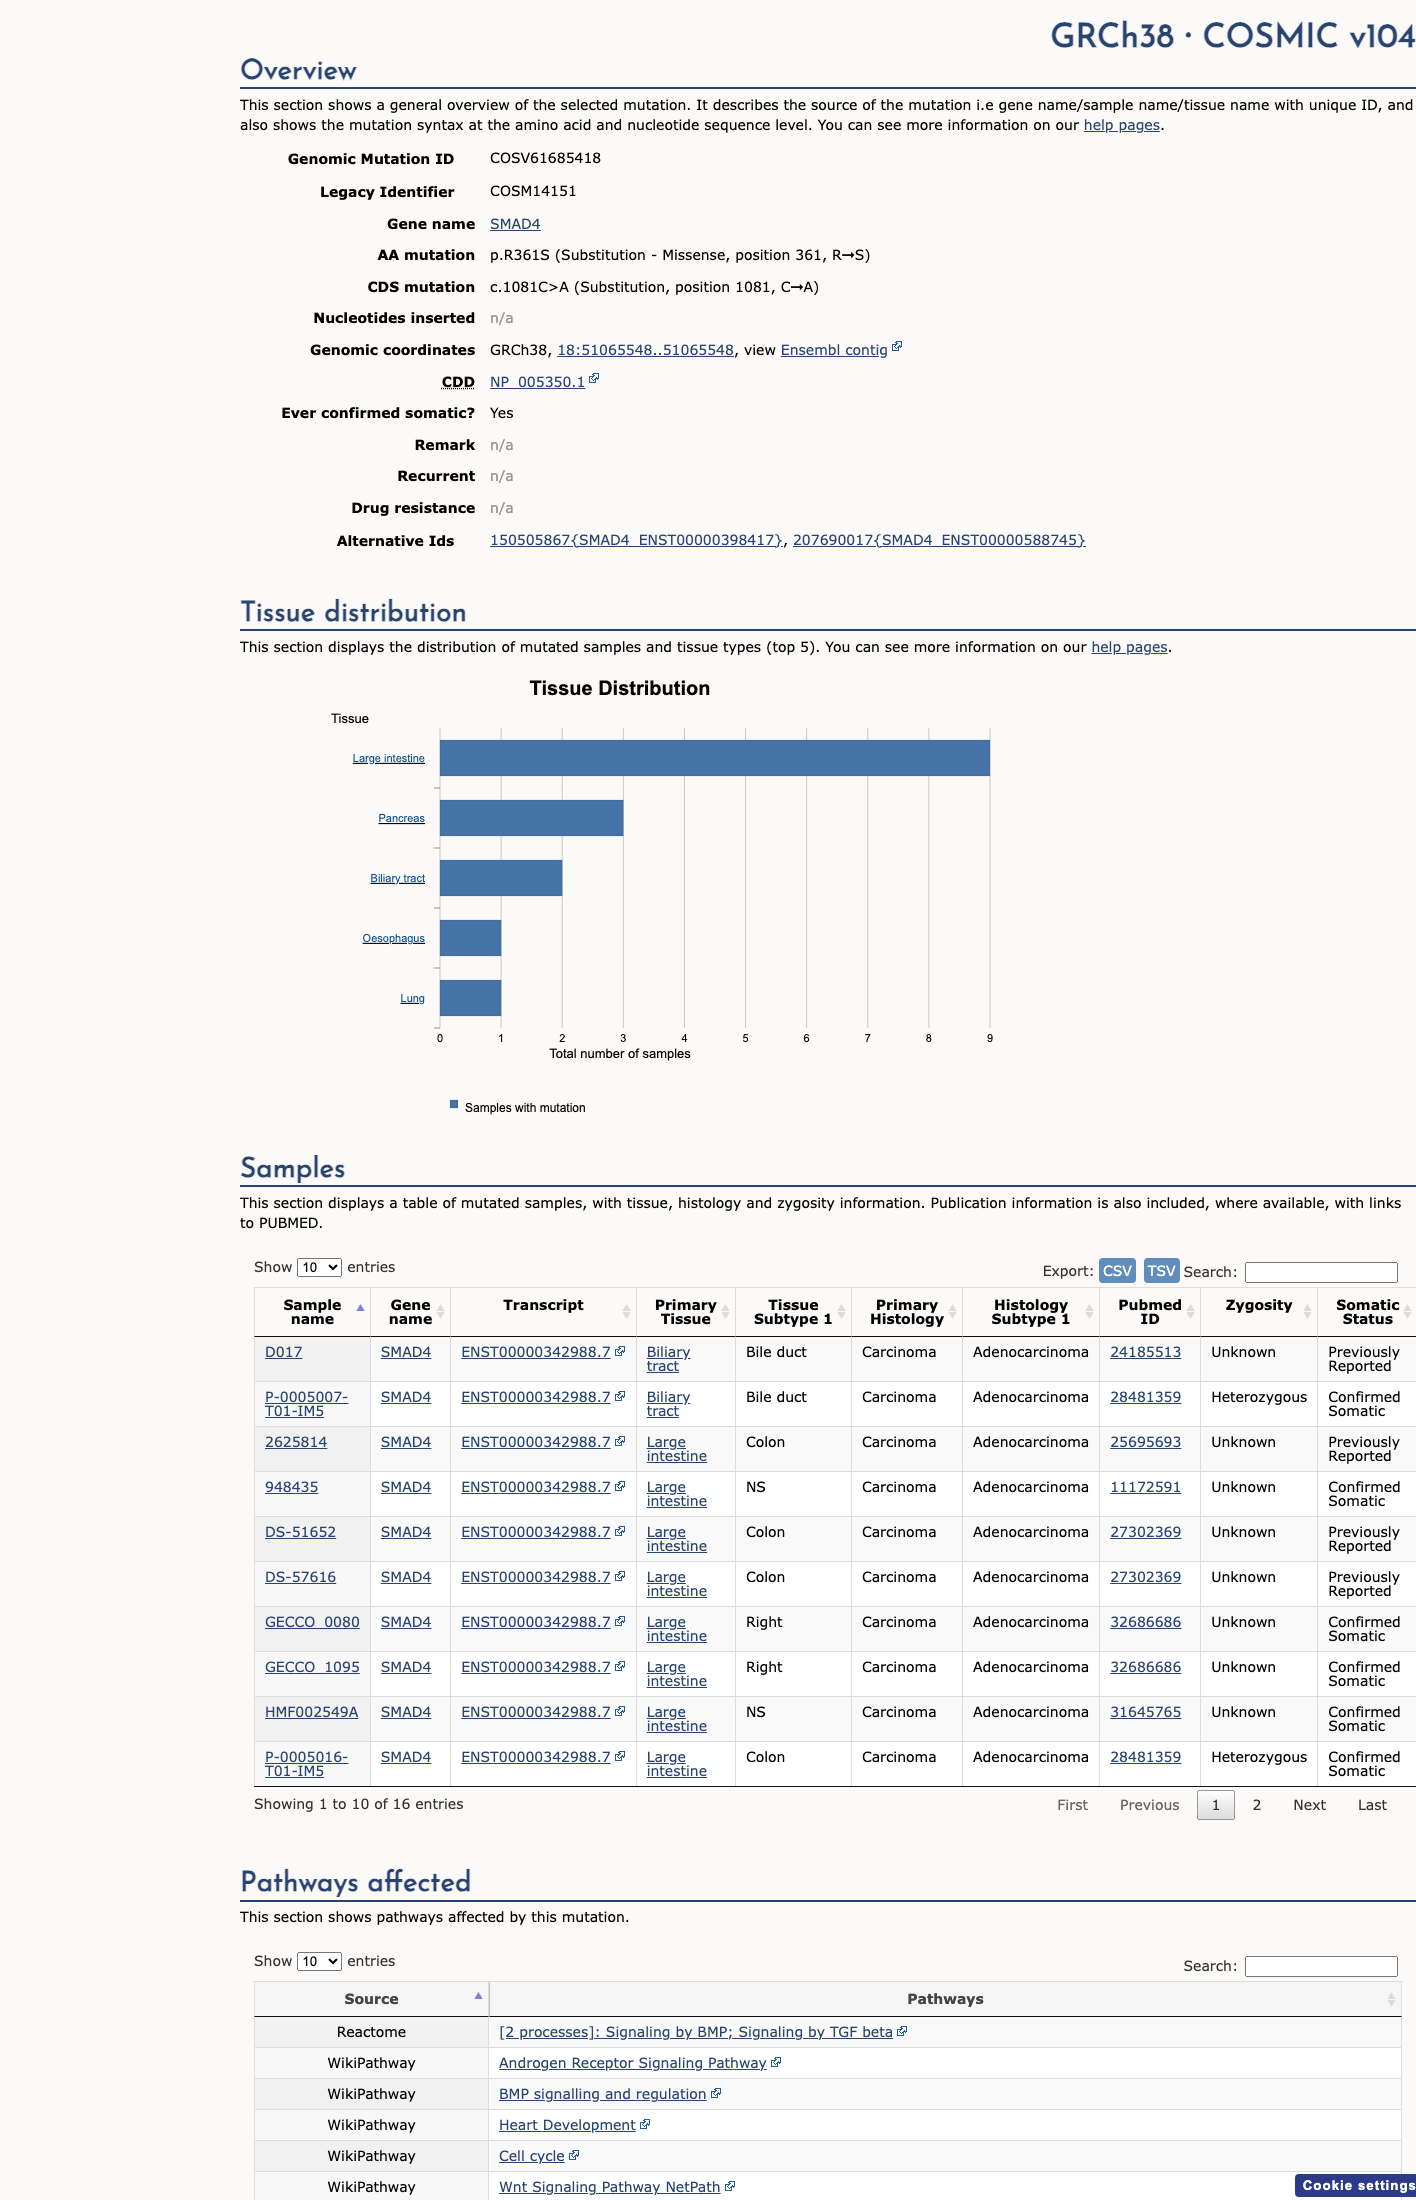This screenshot has height=2200, width=1416.
Task: Open the SMAD4 gene name link in Overview
Action: point(515,224)
